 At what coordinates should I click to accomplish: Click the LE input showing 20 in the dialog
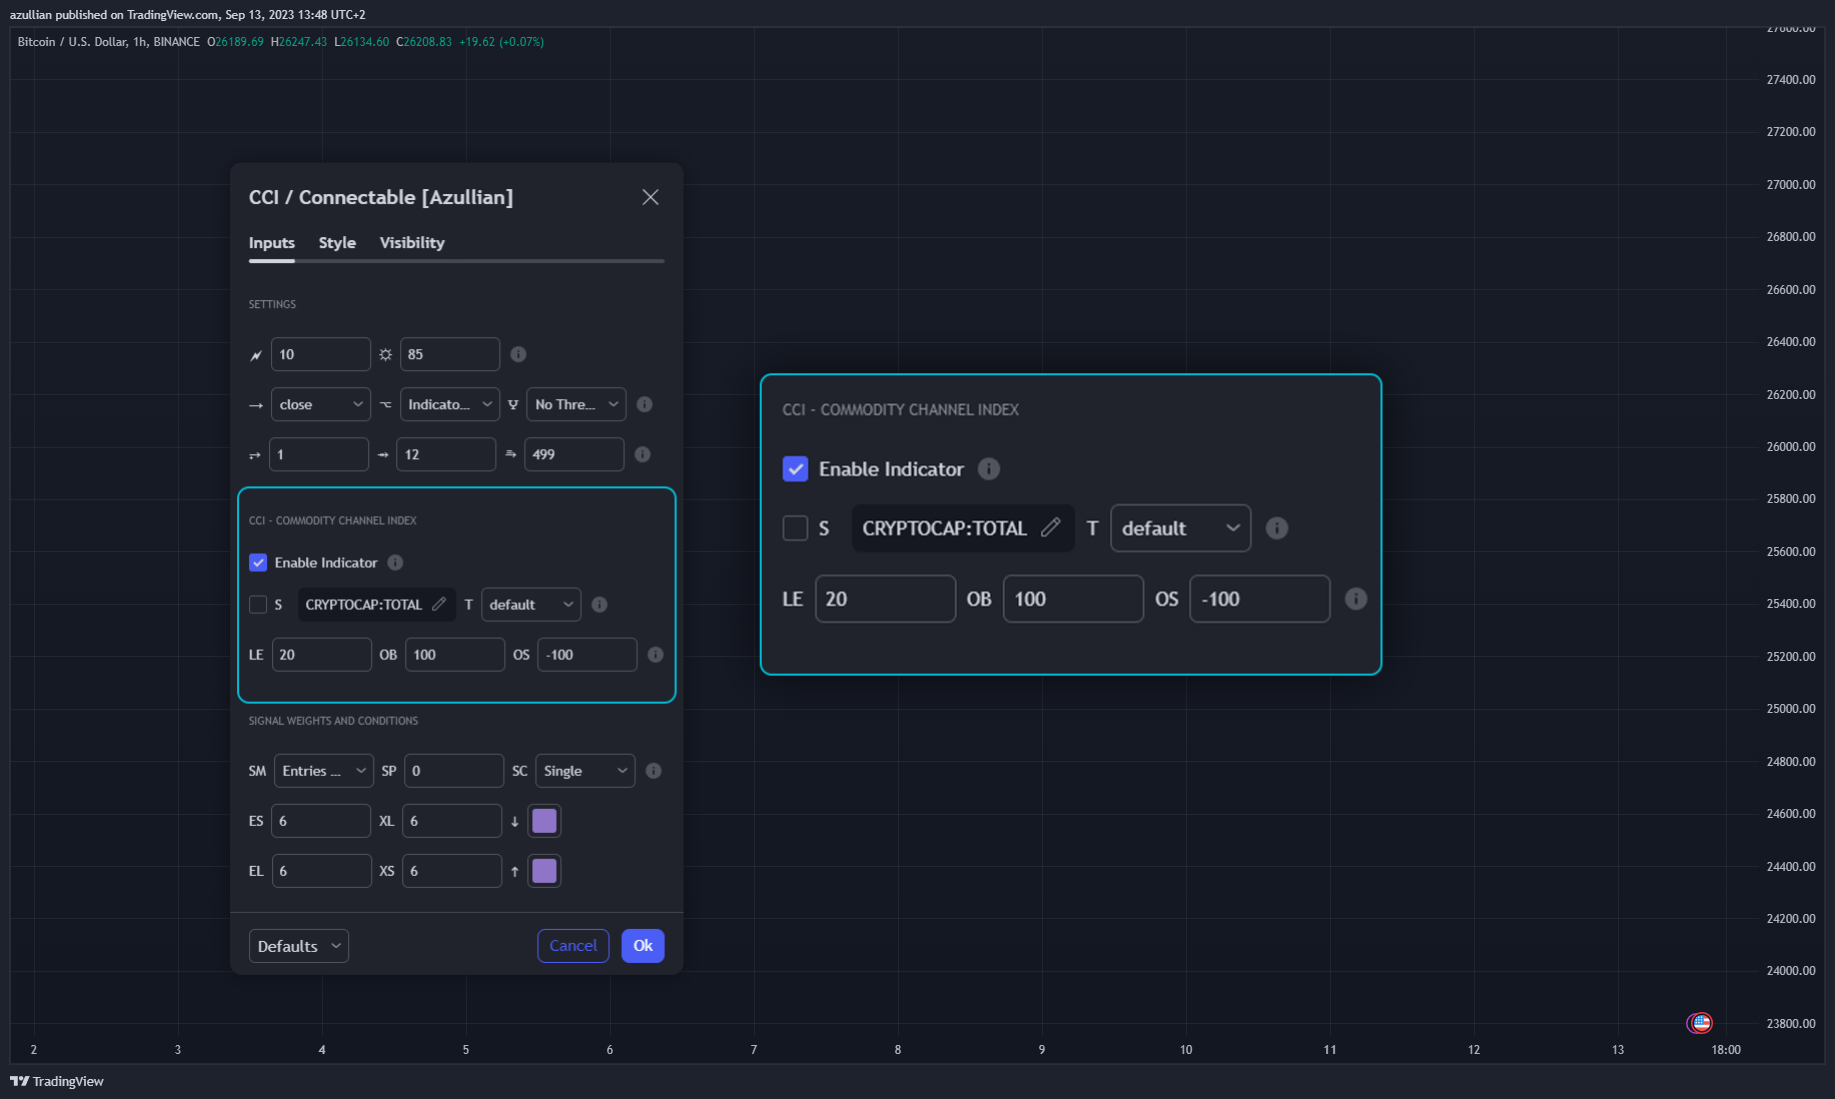[321, 654]
